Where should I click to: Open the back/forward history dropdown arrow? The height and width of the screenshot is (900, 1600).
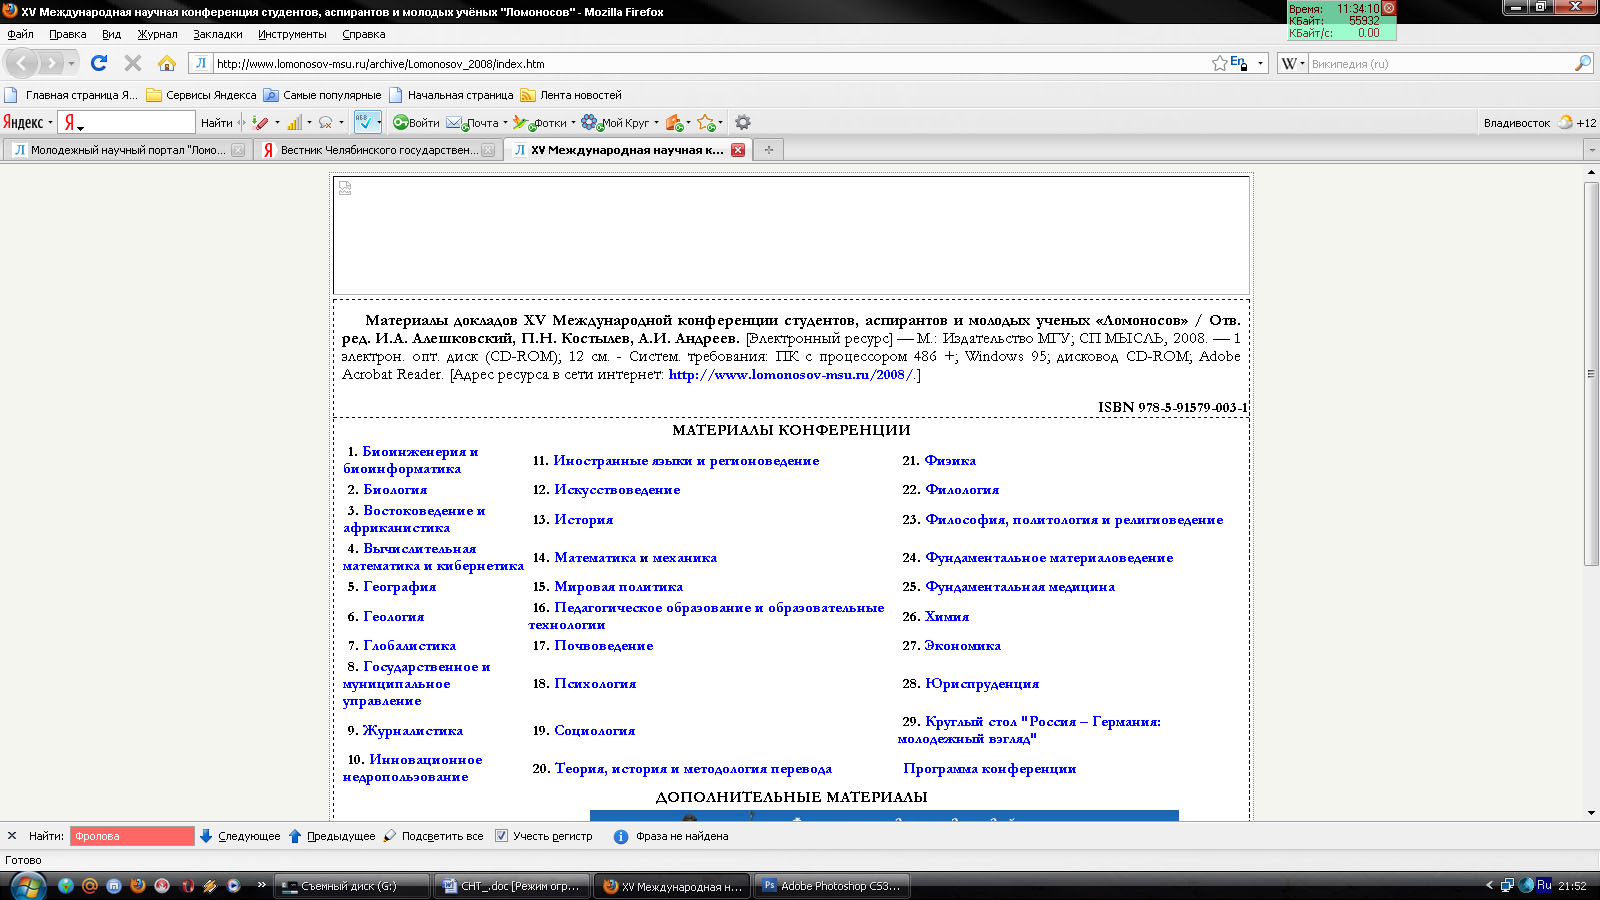click(72, 63)
